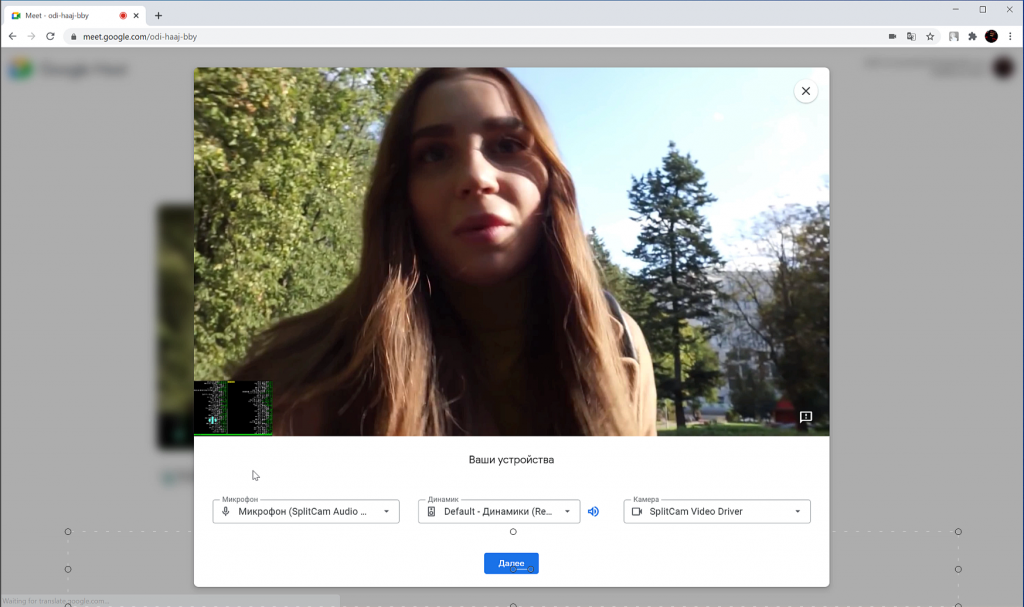Image resolution: width=1024 pixels, height=607 pixels.
Task: Open the Динамик device dropdown
Action: tap(499, 512)
